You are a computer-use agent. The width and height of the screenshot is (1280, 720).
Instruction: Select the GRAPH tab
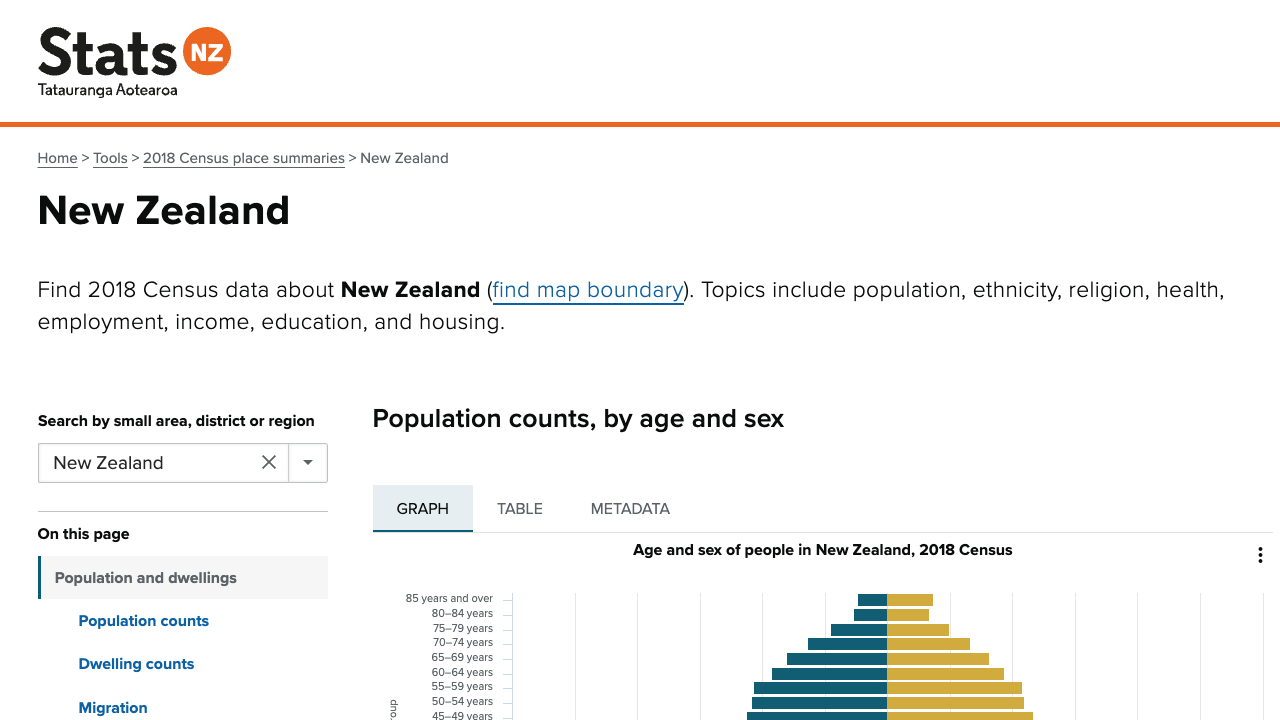pyautogui.click(x=422, y=509)
